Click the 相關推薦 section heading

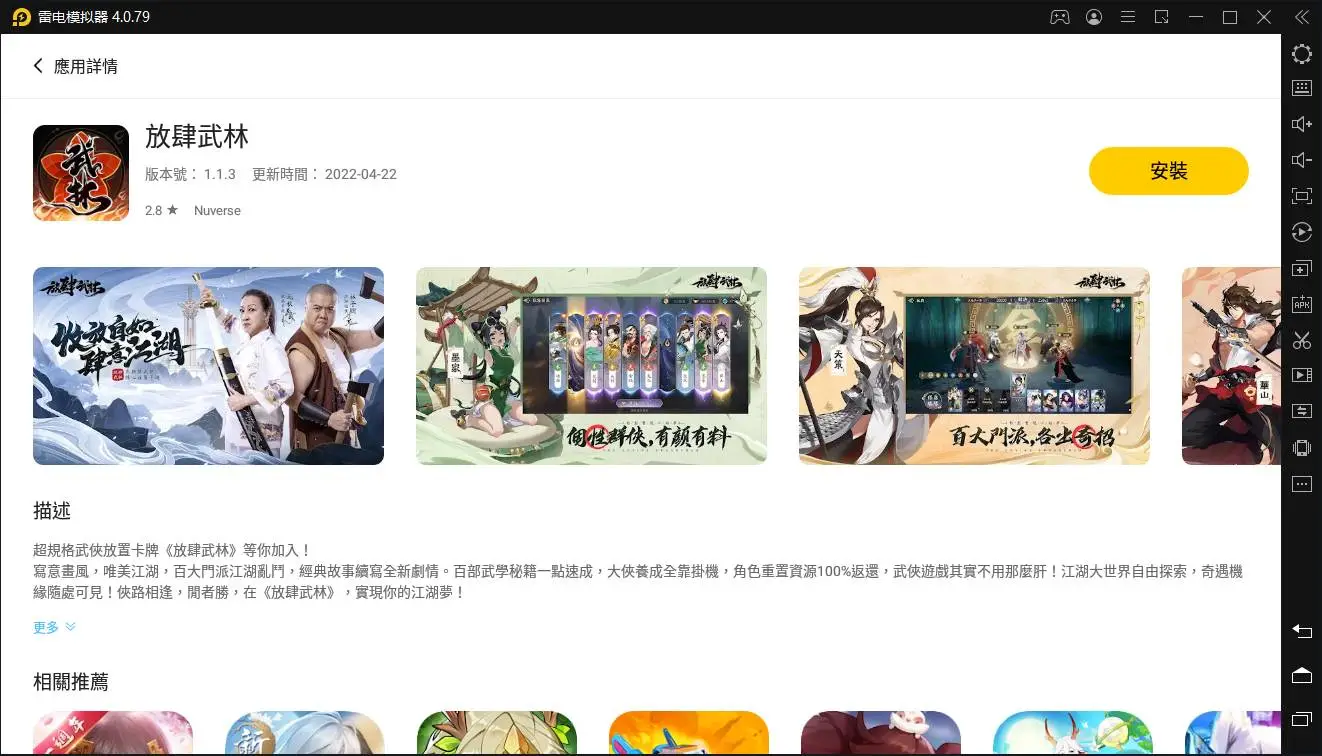coord(71,682)
